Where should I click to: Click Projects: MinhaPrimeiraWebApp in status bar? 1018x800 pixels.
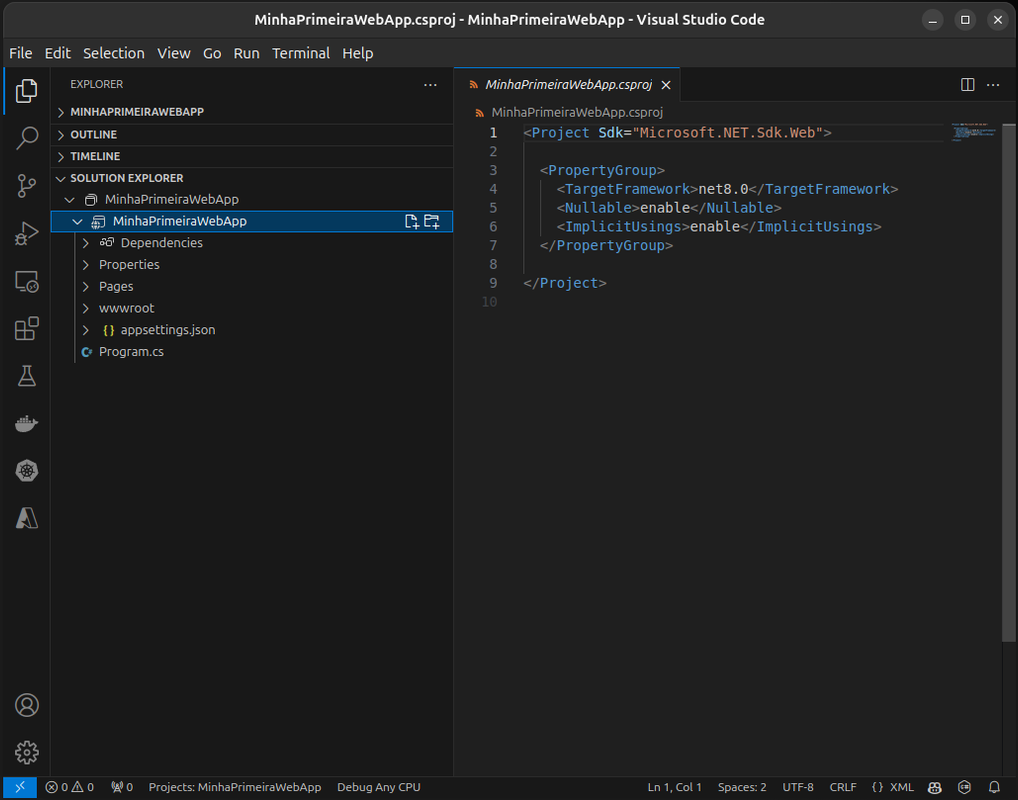click(x=235, y=787)
